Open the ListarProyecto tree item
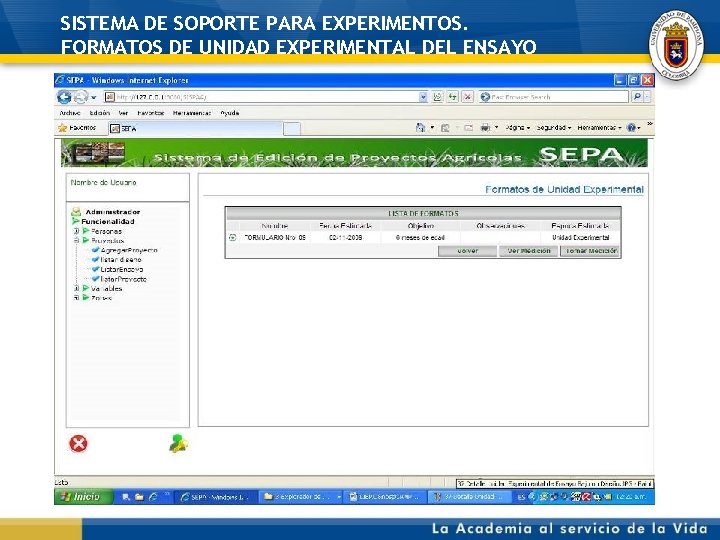This screenshot has height=540, width=720. tap(124, 279)
